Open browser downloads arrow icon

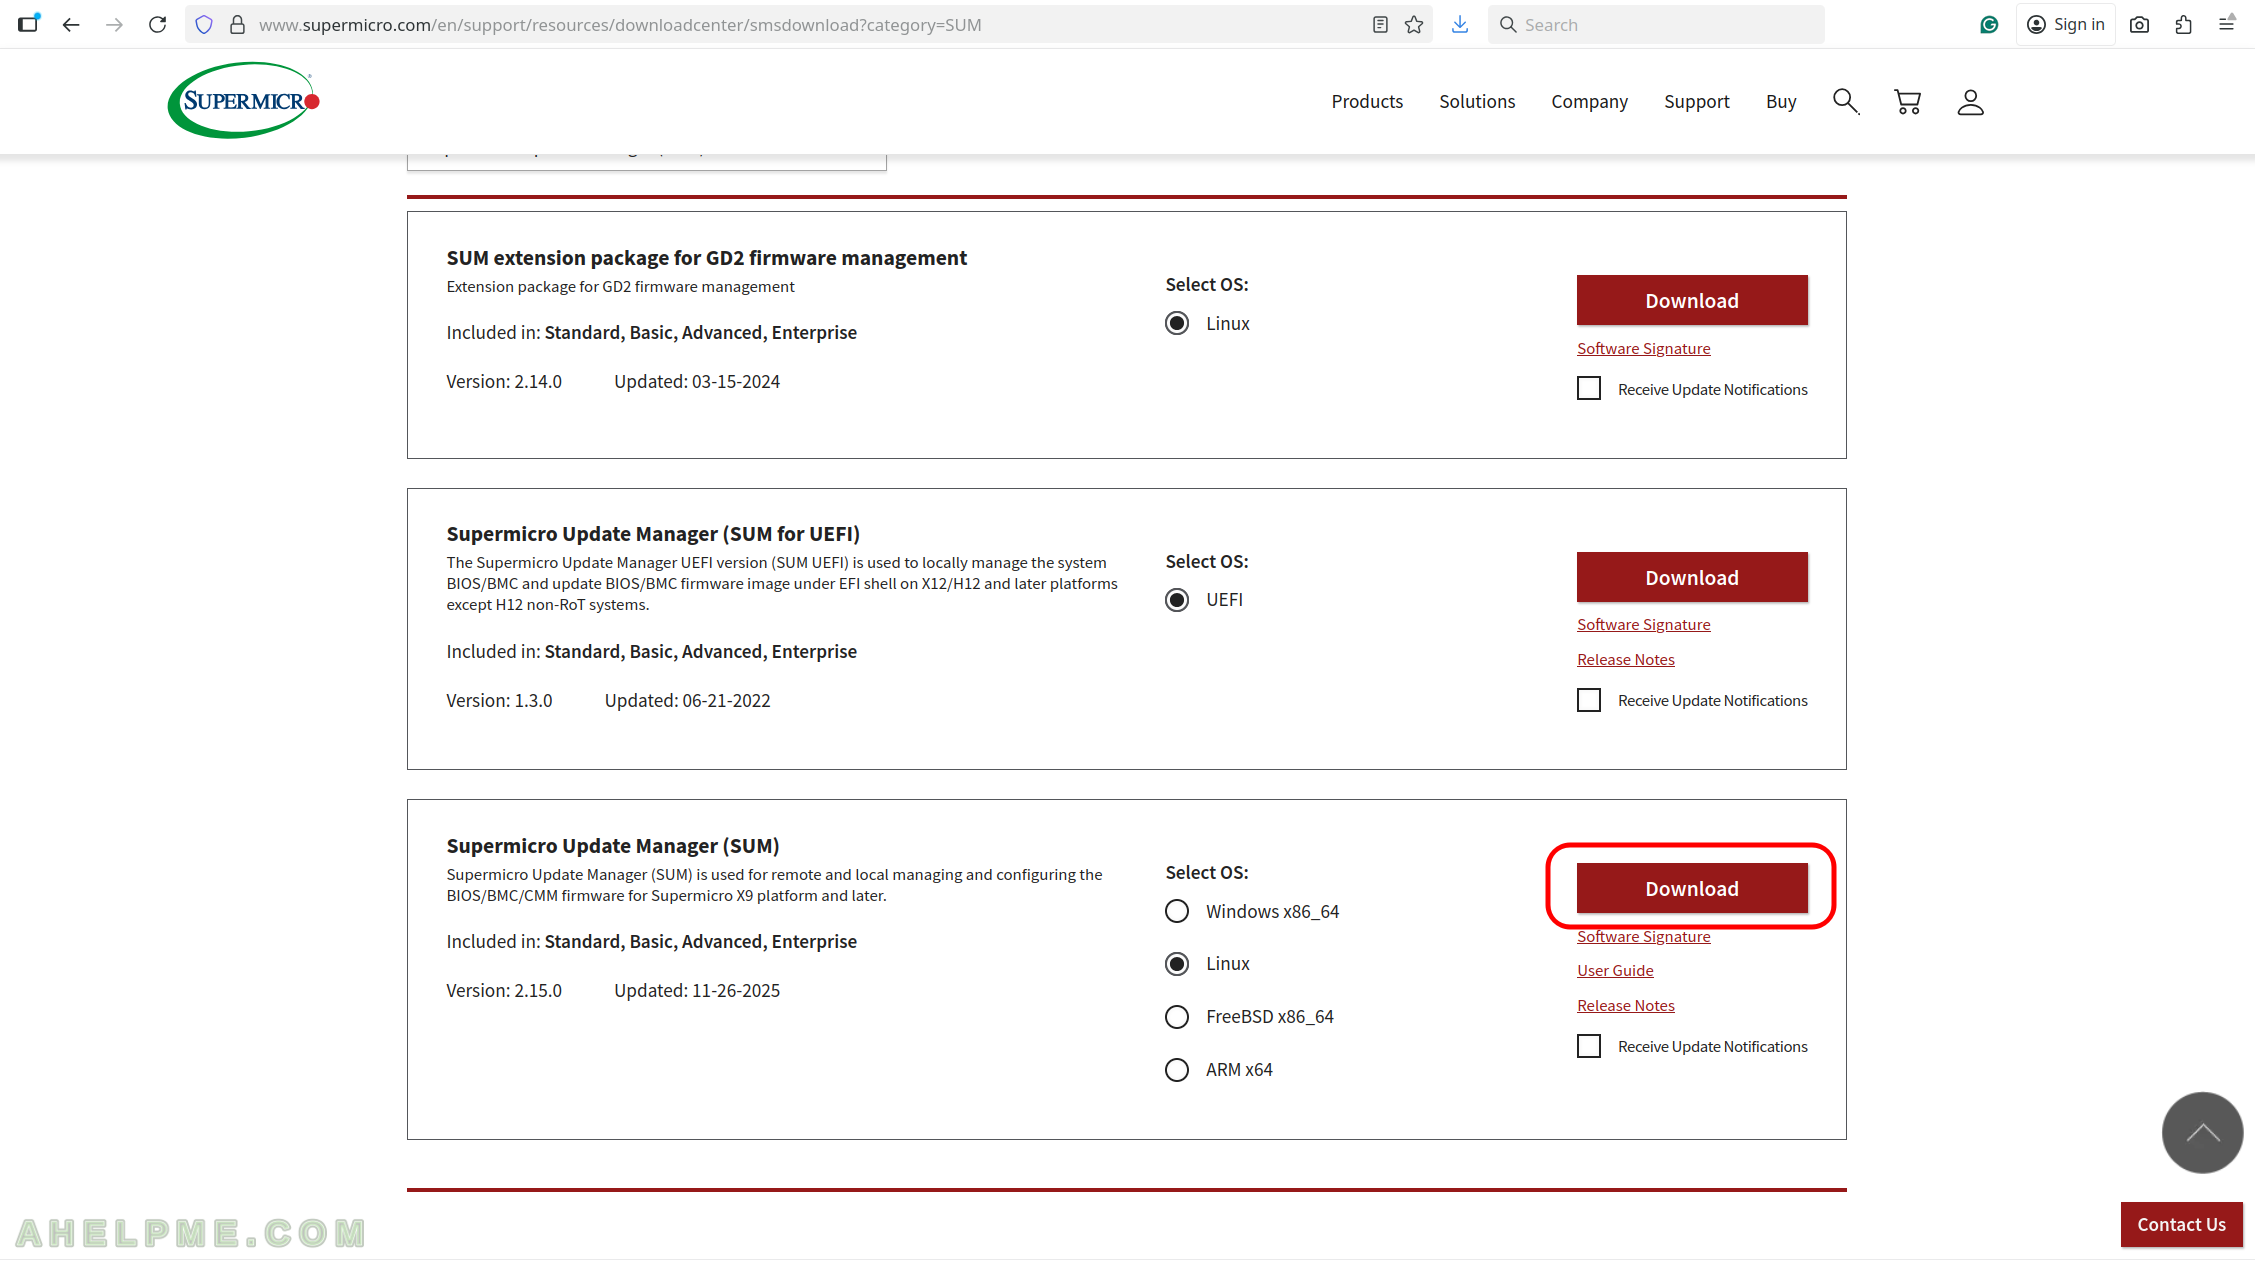coord(1460,25)
